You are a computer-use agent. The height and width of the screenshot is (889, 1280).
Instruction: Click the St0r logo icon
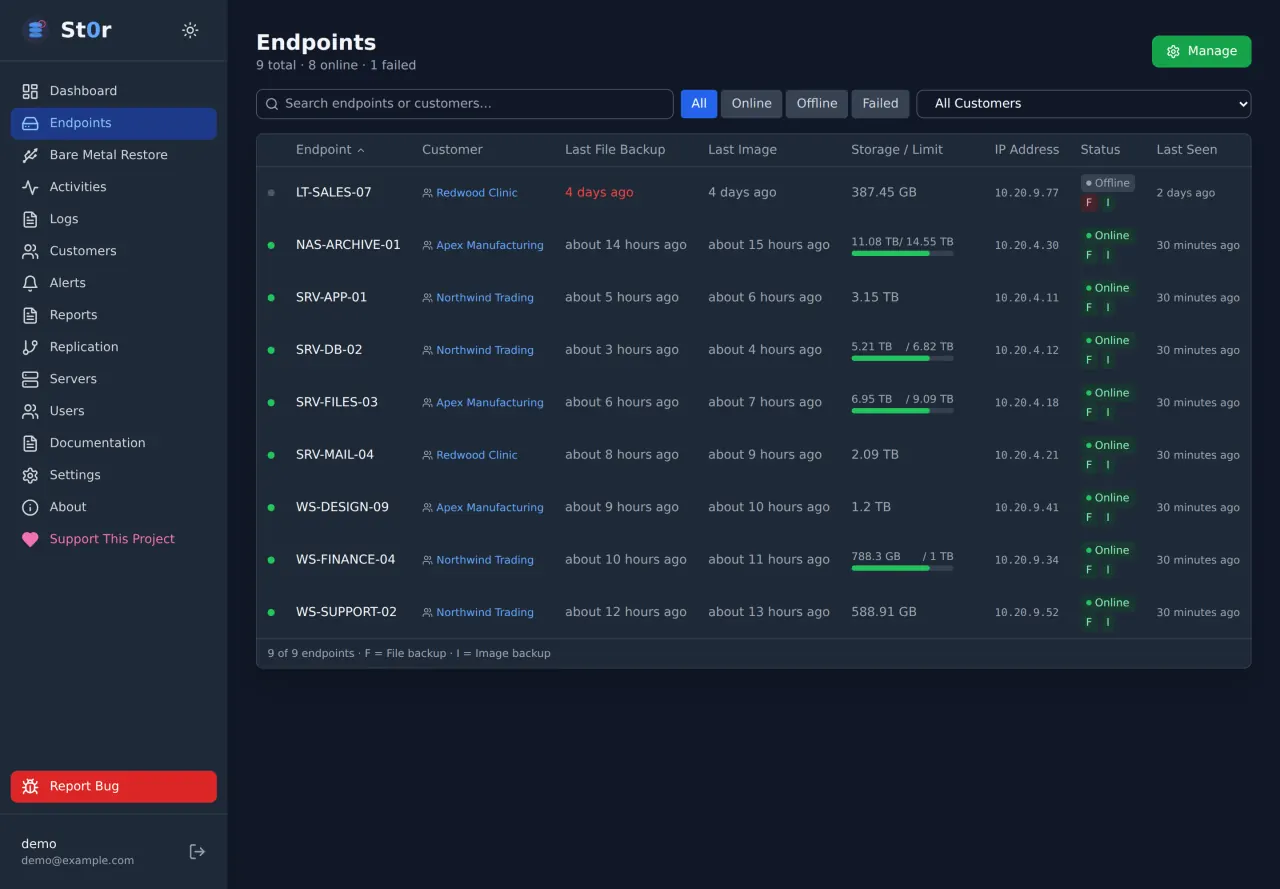pos(36,30)
